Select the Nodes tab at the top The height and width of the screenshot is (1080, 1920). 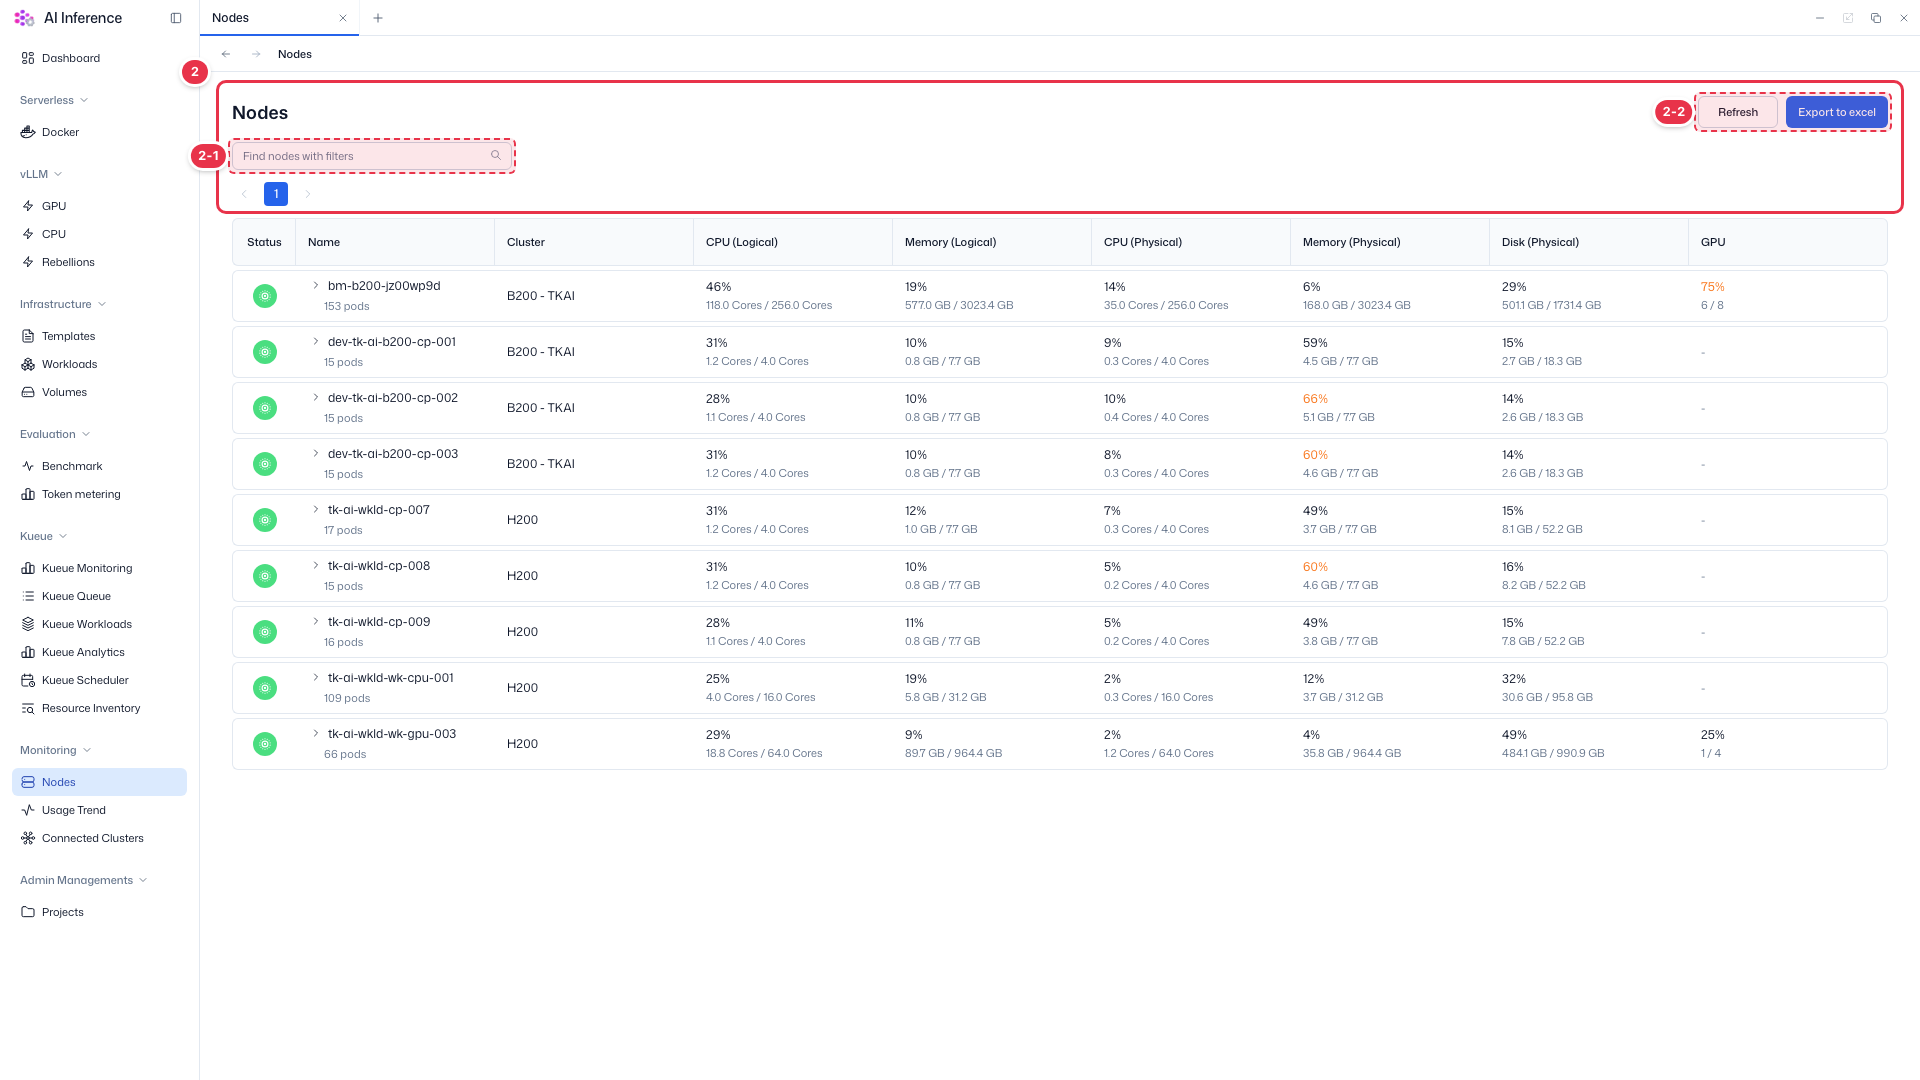pos(279,18)
